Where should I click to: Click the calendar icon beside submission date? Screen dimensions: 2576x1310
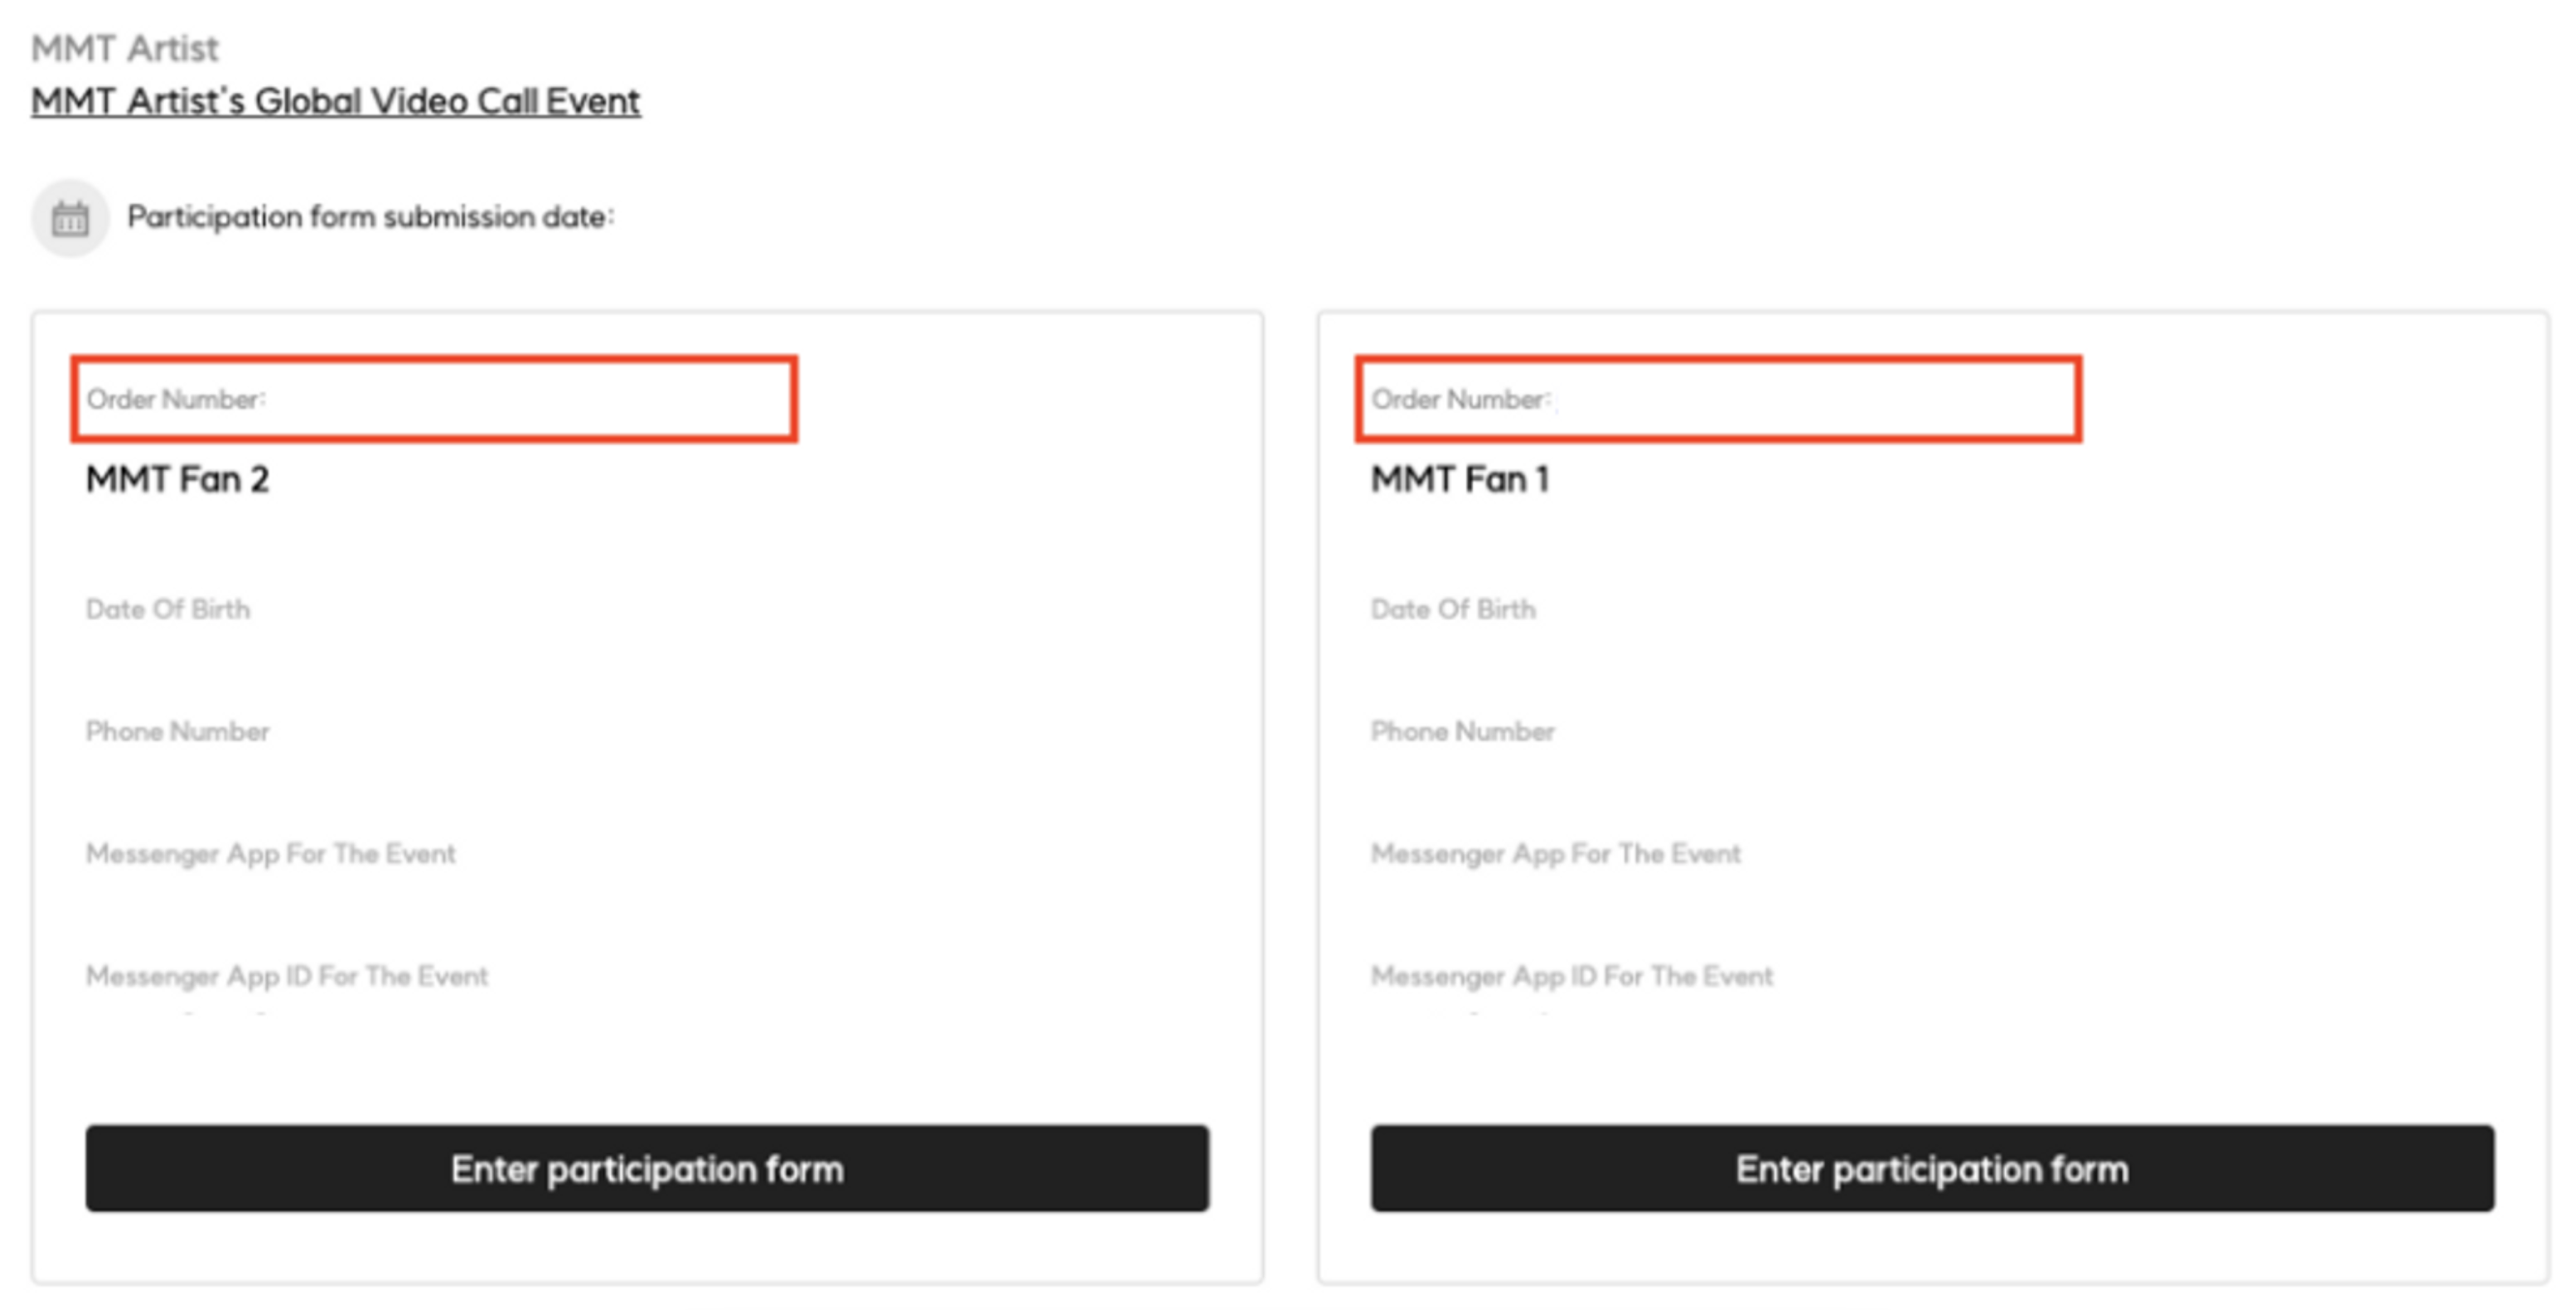(x=70, y=218)
